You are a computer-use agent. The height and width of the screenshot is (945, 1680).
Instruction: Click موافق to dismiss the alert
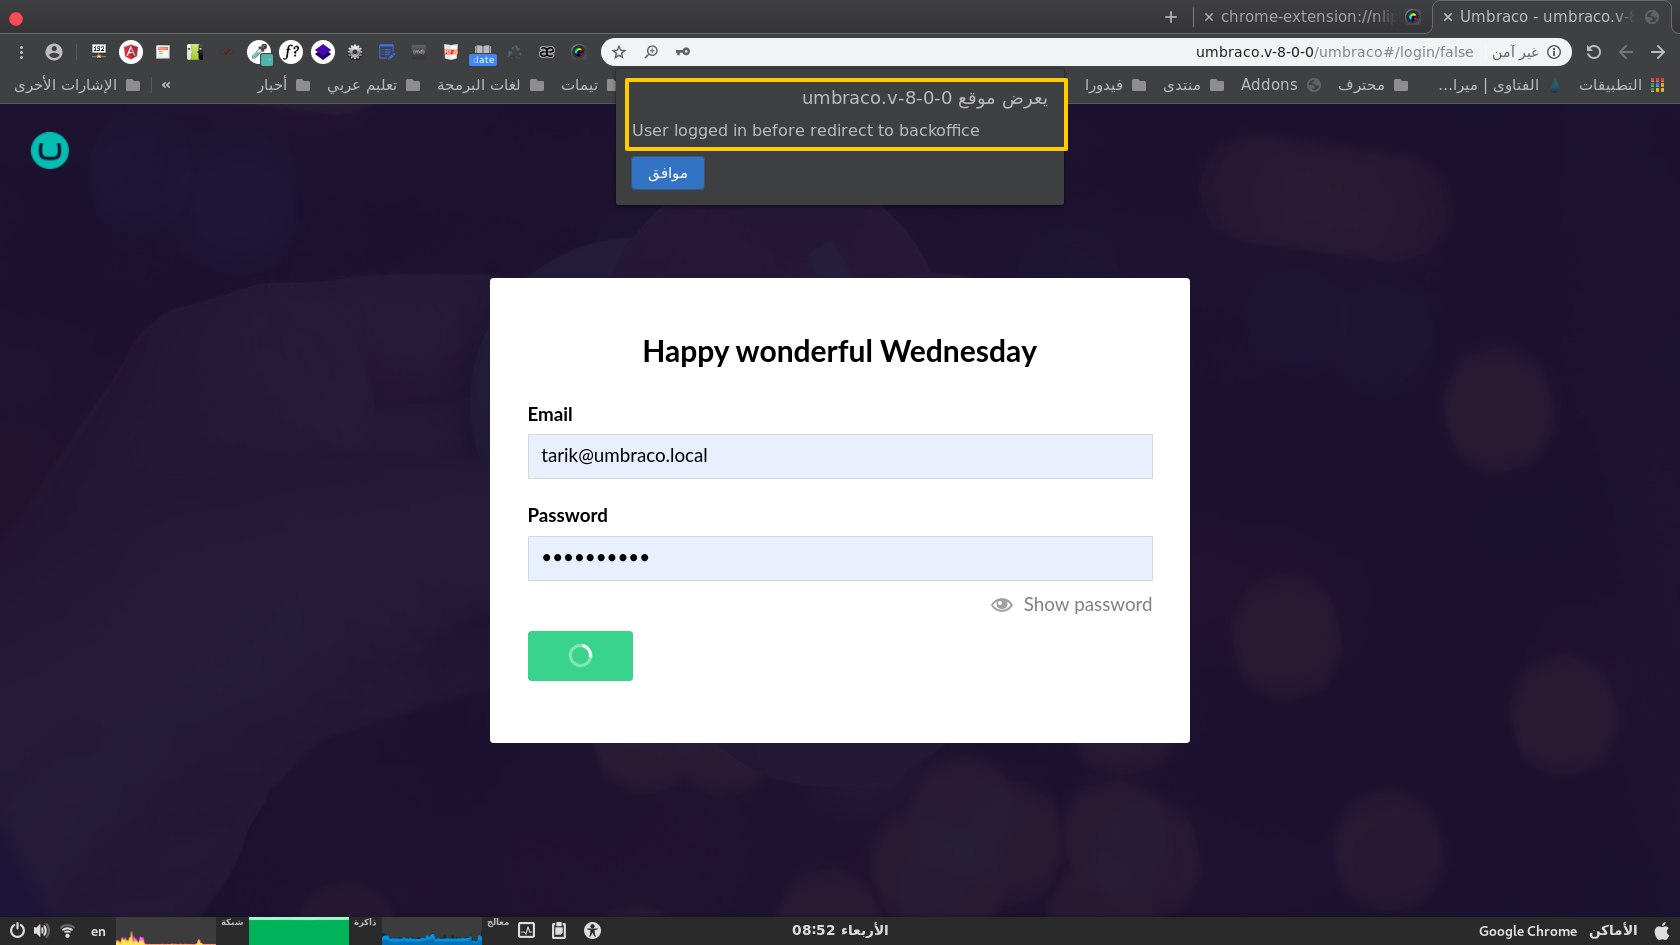click(x=668, y=173)
